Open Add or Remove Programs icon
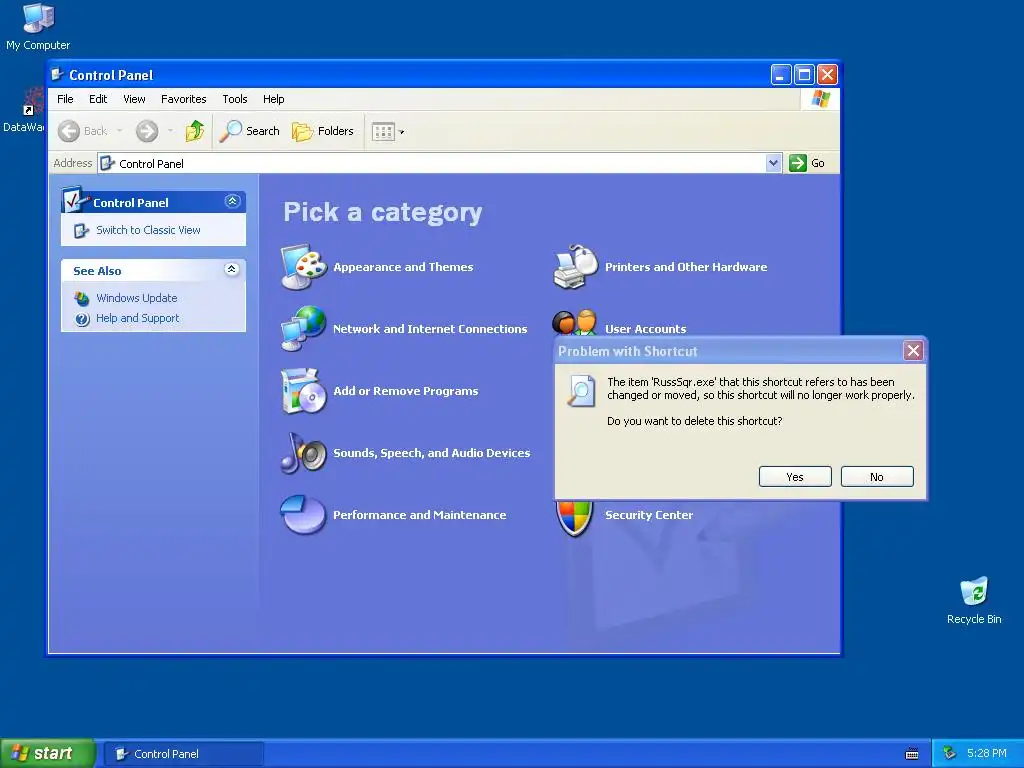Image resolution: width=1024 pixels, height=768 pixels. [x=304, y=391]
